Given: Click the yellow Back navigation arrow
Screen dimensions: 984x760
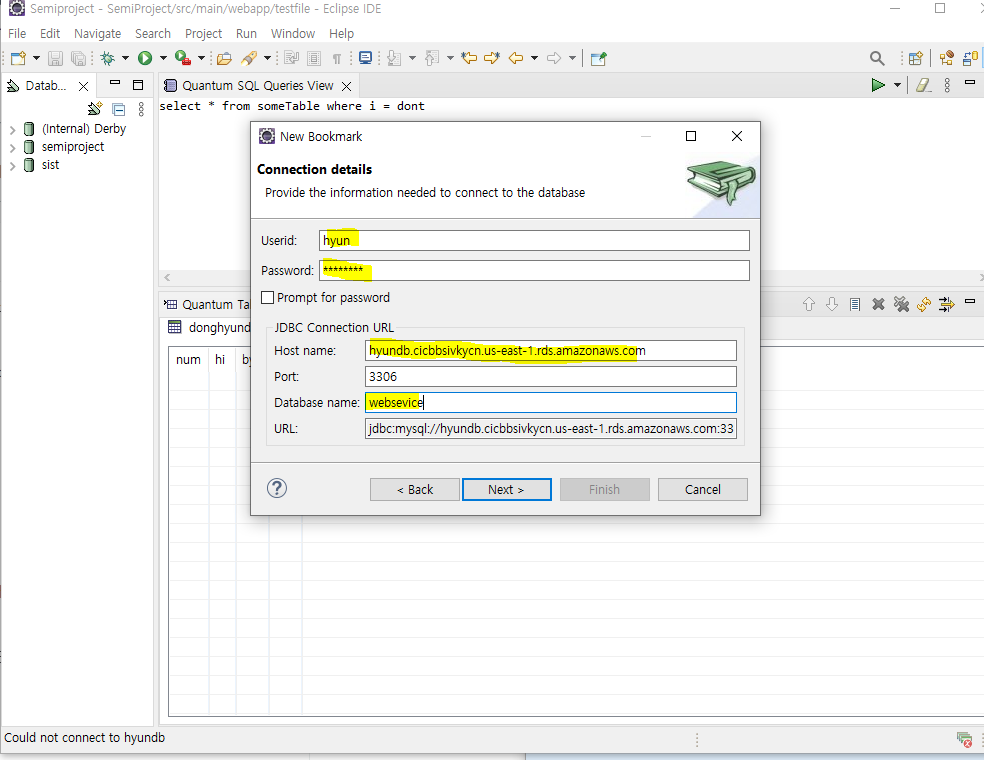Looking at the screenshot, I should (516, 58).
